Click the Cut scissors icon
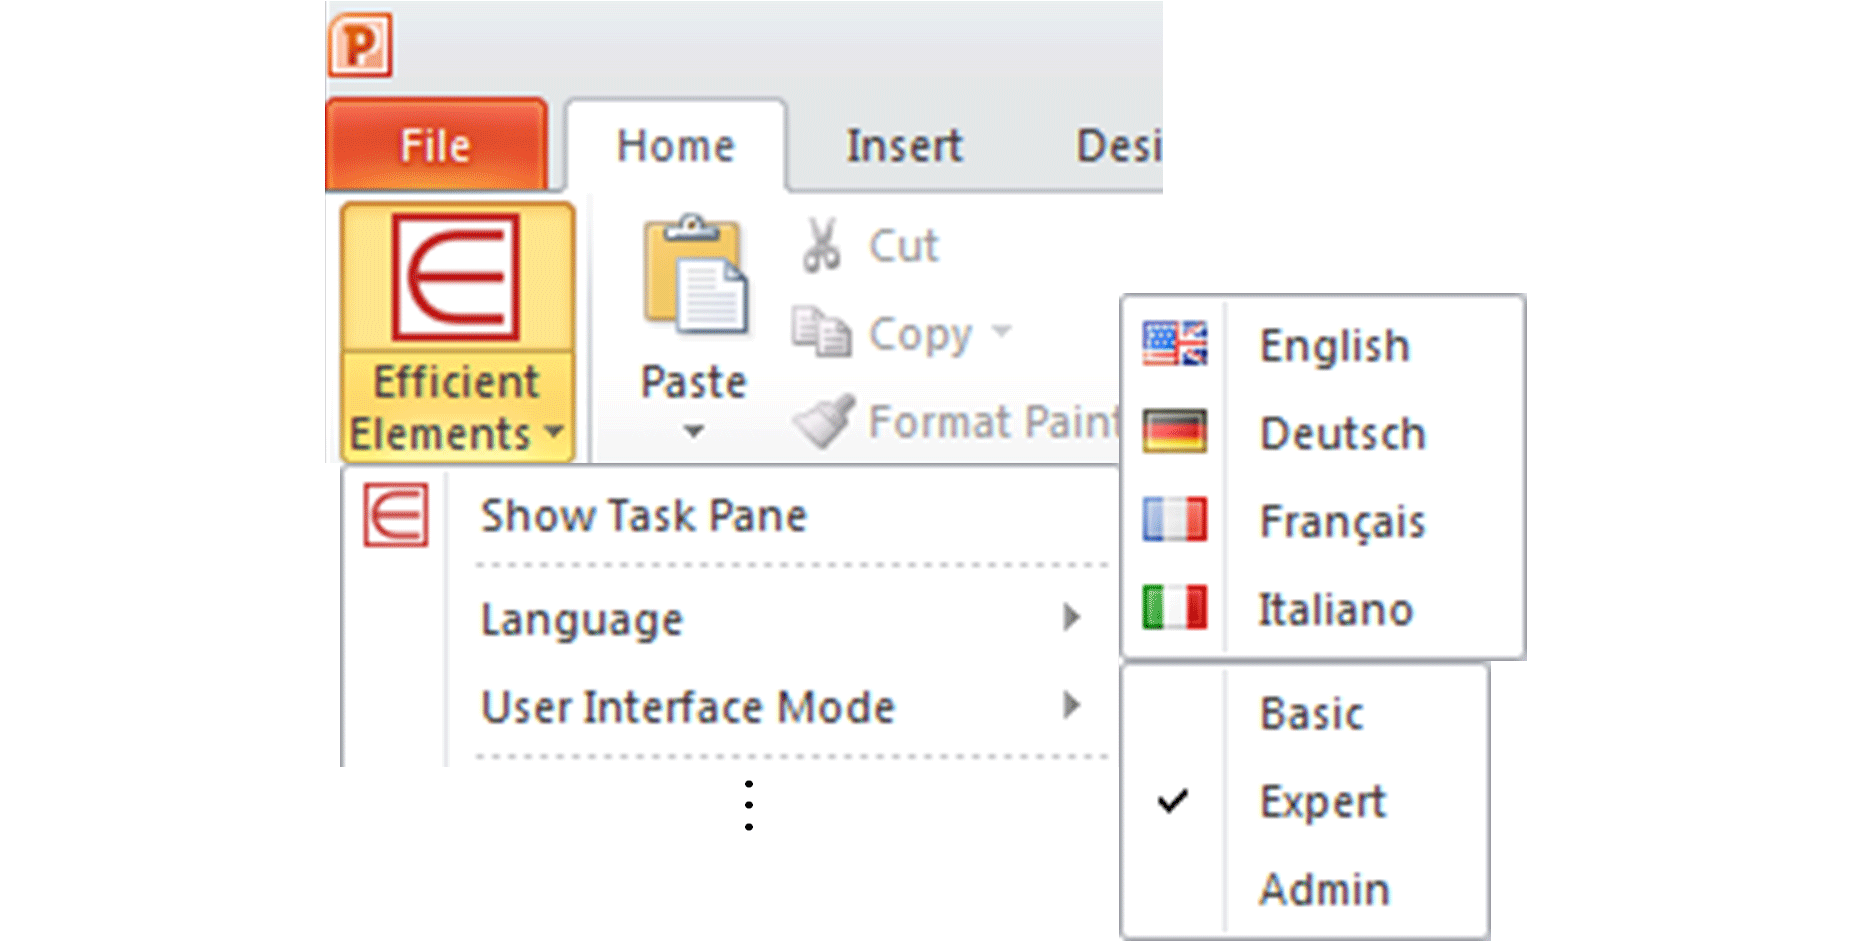 click(822, 246)
